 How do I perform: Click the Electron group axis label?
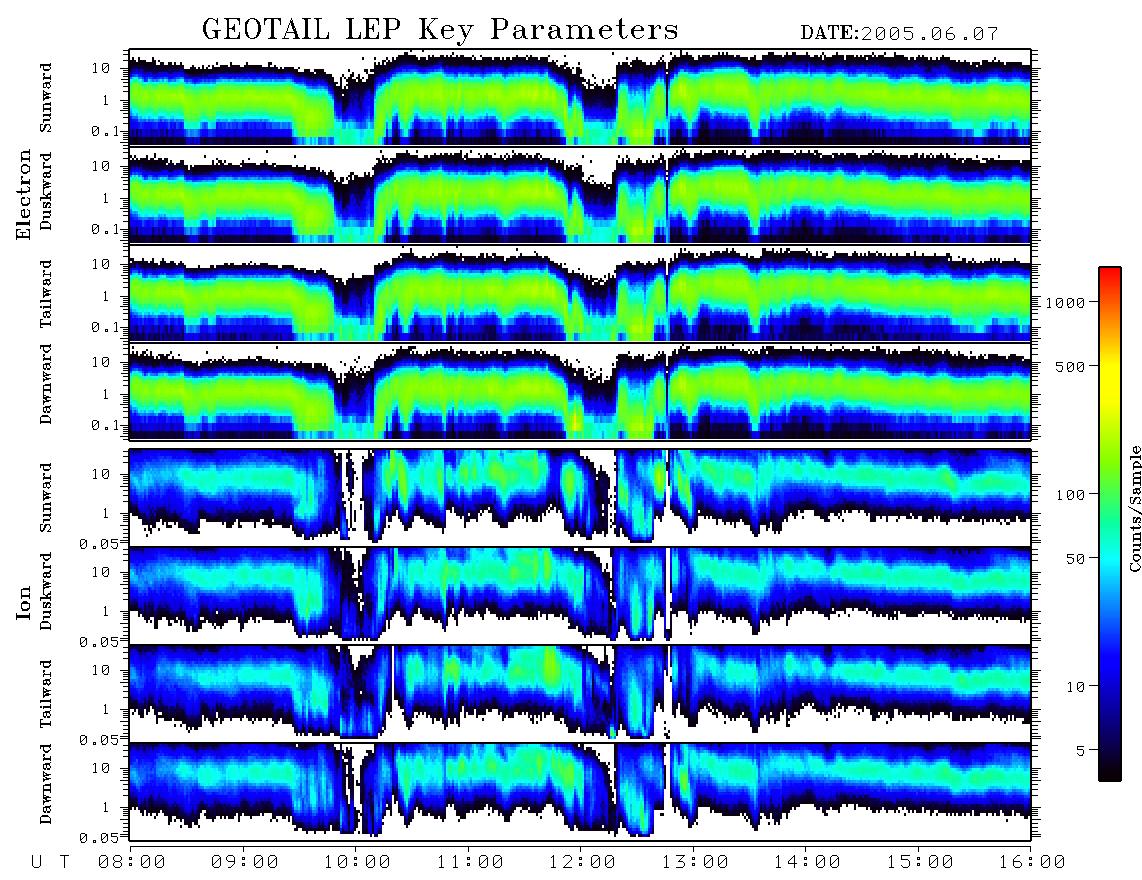pyautogui.click(x=23, y=194)
